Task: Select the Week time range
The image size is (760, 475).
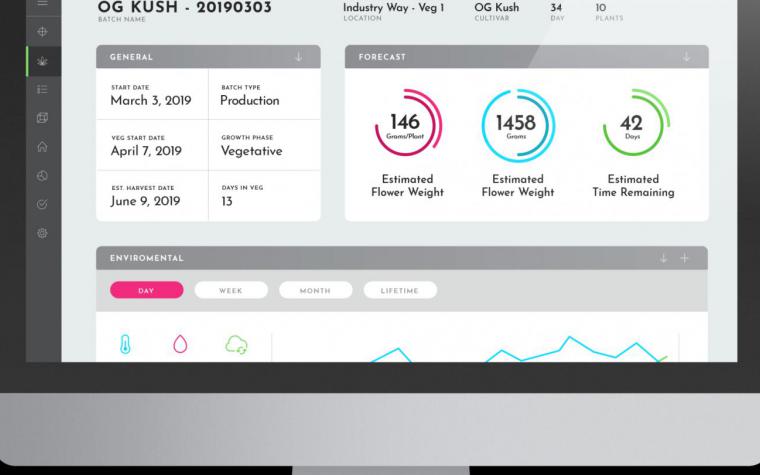Action: click(231, 290)
